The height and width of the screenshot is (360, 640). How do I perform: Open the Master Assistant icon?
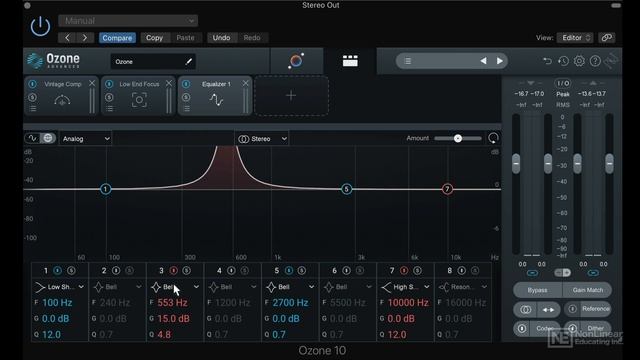click(296, 61)
